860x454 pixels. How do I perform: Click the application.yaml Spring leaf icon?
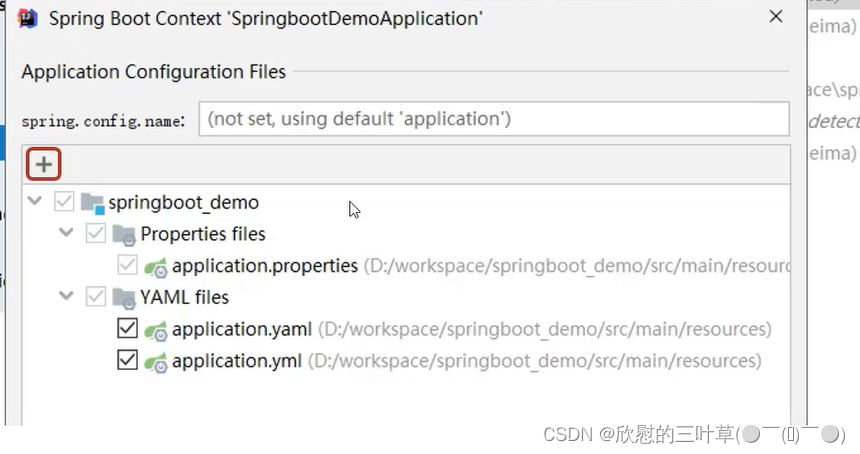pyautogui.click(x=155, y=330)
